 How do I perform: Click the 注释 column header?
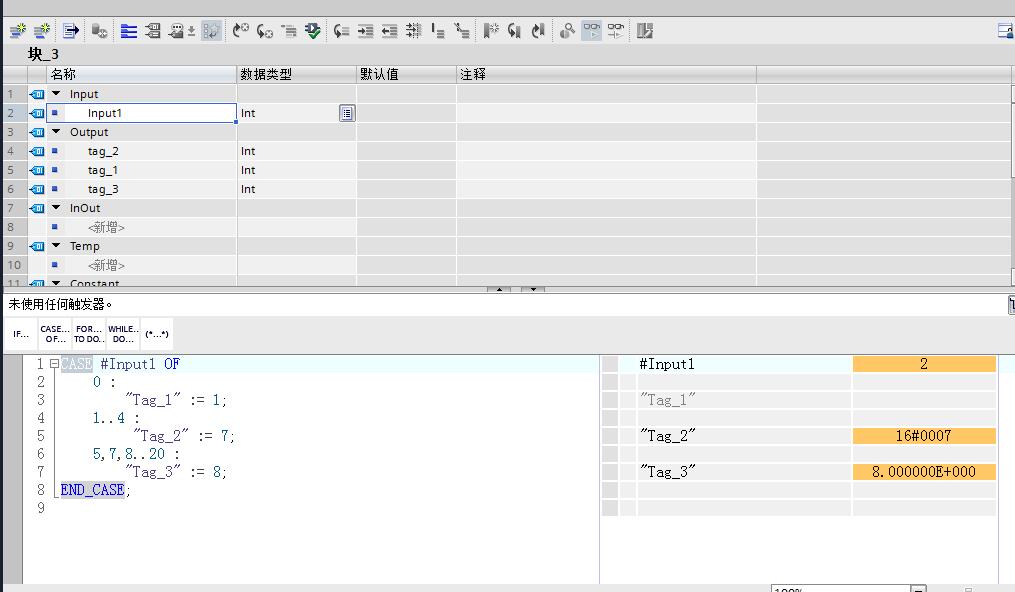pyautogui.click(x=607, y=74)
